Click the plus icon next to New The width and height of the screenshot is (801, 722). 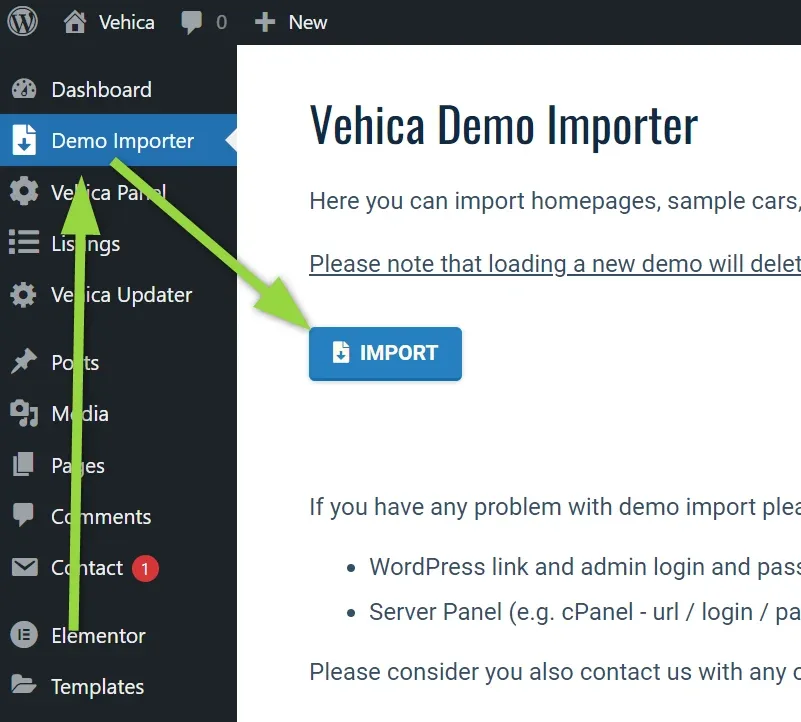[265, 22]
